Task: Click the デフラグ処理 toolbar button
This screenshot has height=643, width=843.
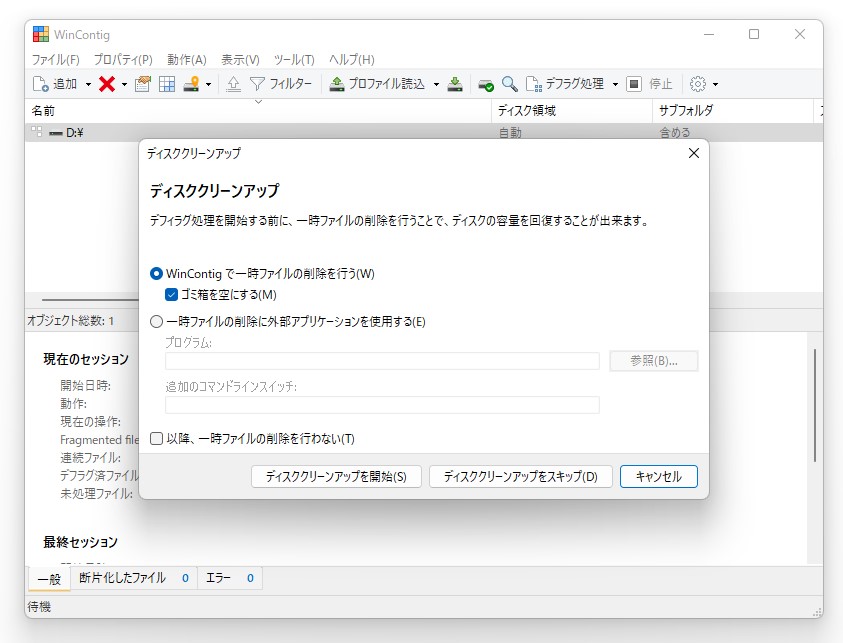Action: pos(565,84)
